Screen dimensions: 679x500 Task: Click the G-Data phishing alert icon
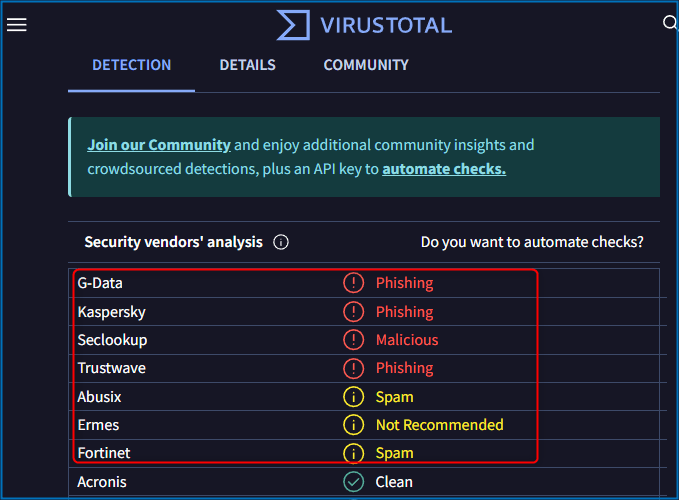(353, 283)
